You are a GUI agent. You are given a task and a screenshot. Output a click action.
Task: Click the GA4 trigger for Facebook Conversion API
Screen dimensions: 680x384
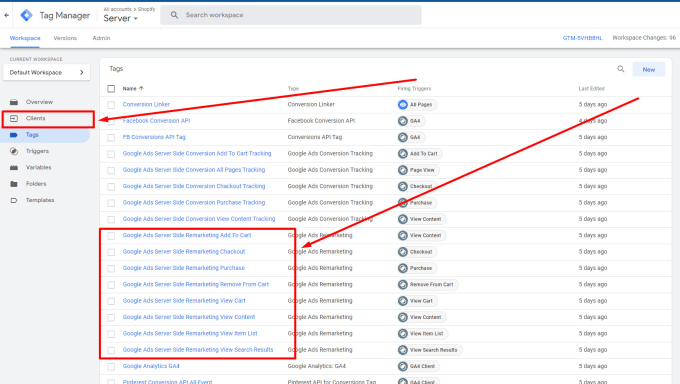pyautogui.click(x=411, y=121)
